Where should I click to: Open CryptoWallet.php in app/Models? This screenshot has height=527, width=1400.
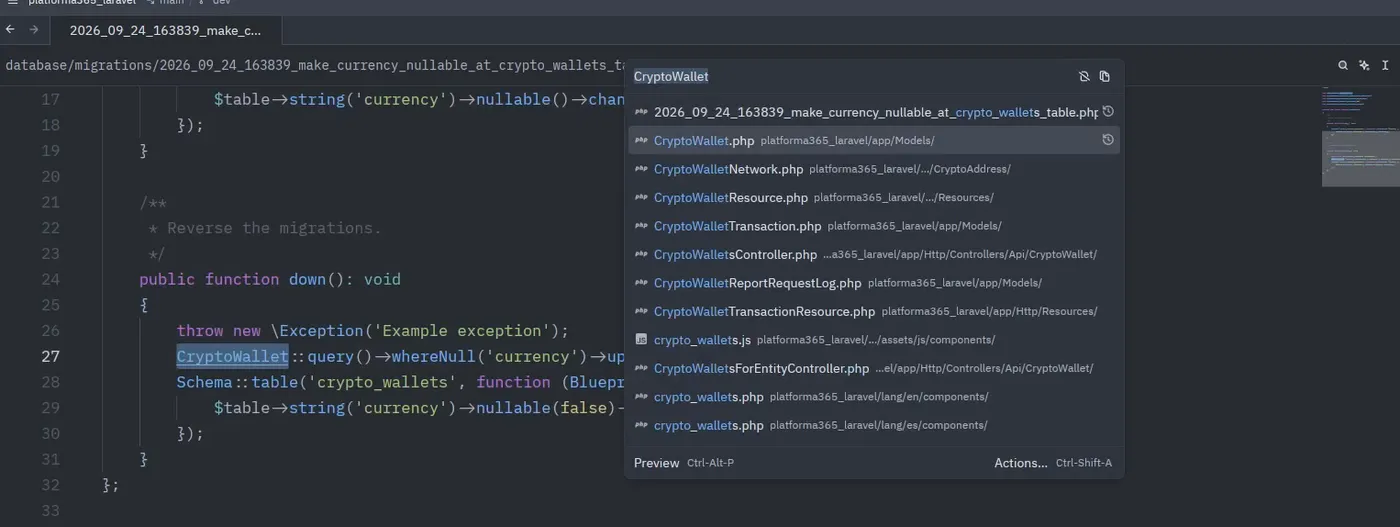point(874,140)
